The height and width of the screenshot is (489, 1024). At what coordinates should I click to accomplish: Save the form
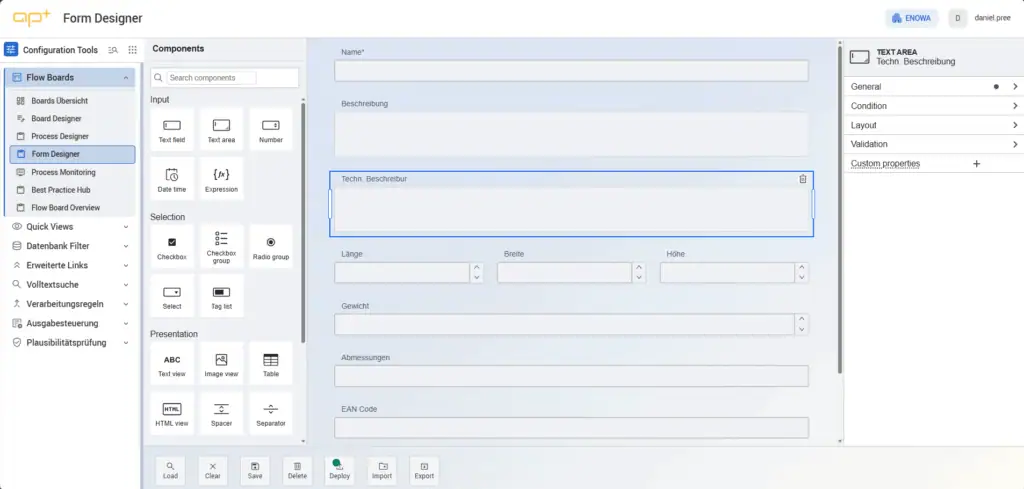coord(255,471)
